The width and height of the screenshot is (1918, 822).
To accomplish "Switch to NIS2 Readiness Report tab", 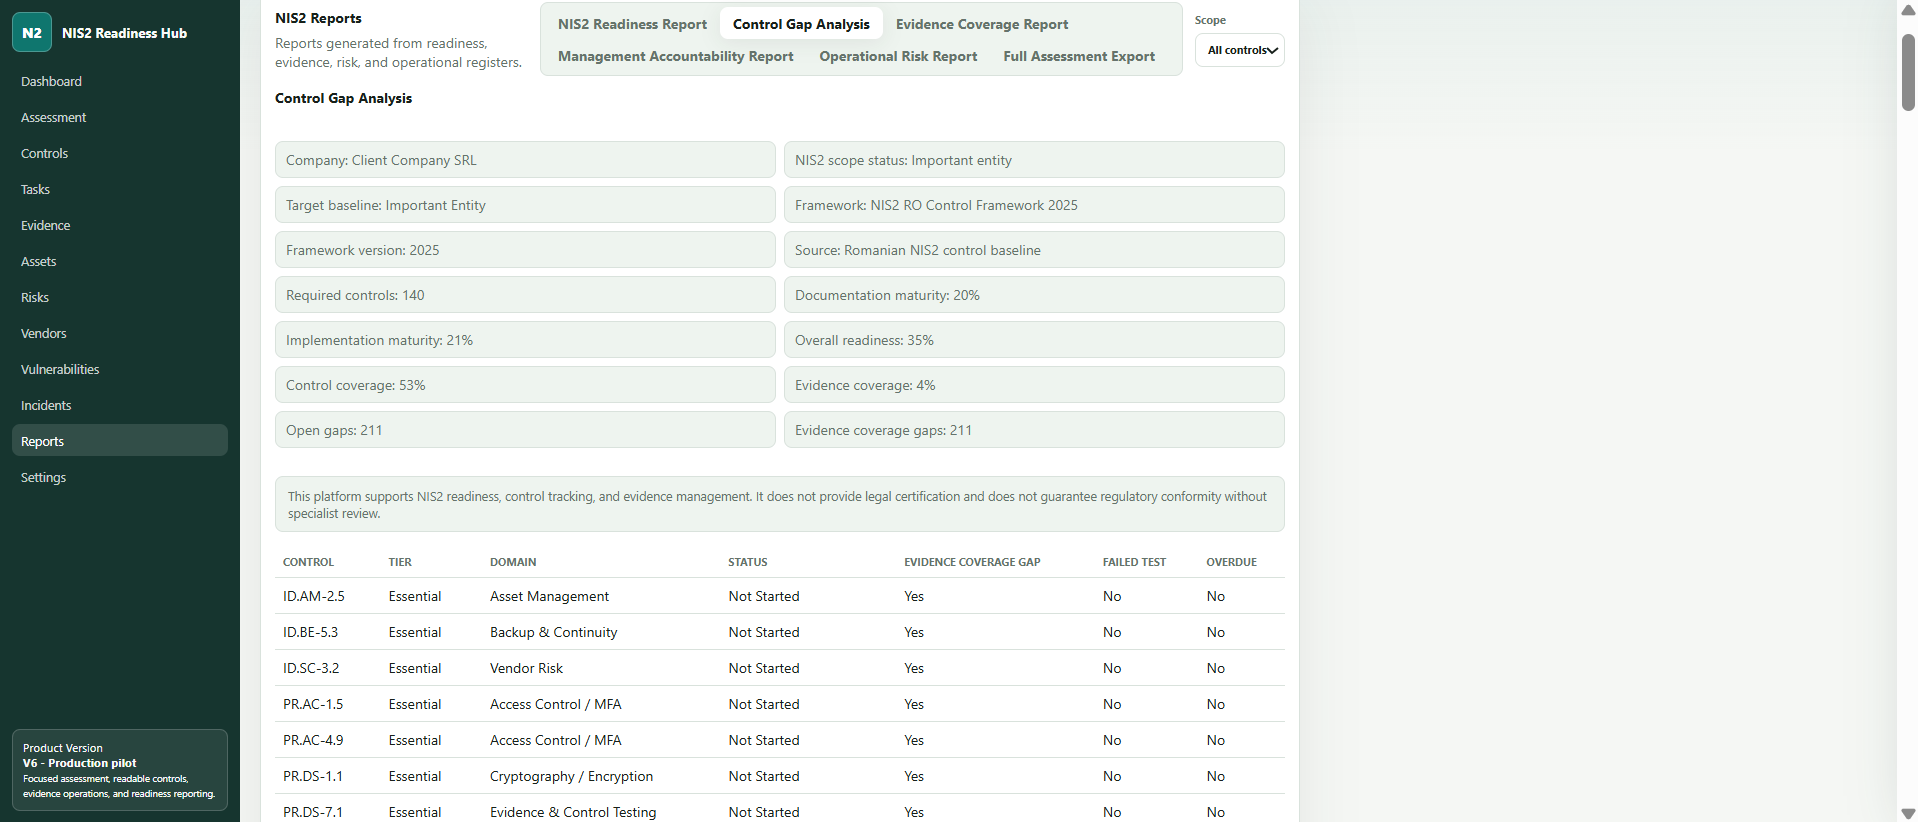I will click(632, 24).
